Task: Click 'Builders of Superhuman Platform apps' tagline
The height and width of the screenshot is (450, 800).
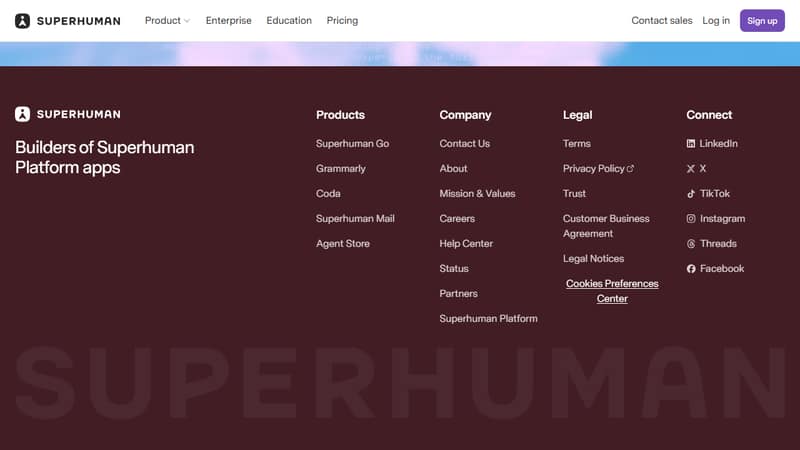Action: pos(105,158)
